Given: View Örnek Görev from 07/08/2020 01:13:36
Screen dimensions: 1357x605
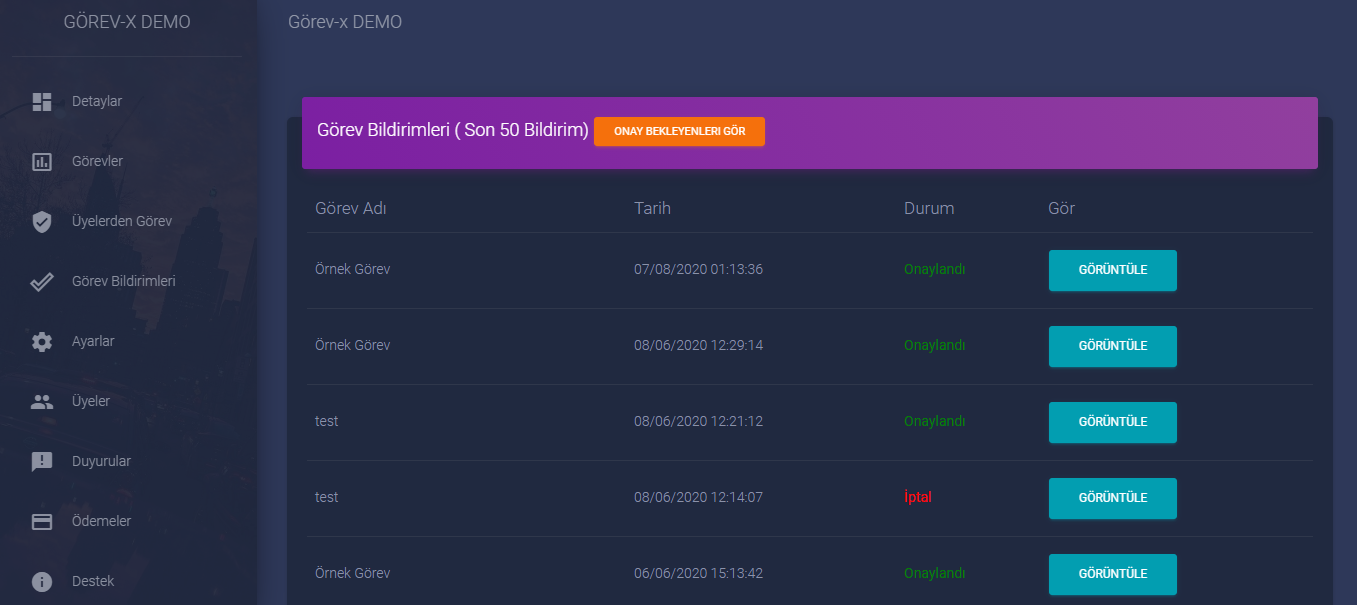Looking at the screenshot, I should tap(1112, 270).
